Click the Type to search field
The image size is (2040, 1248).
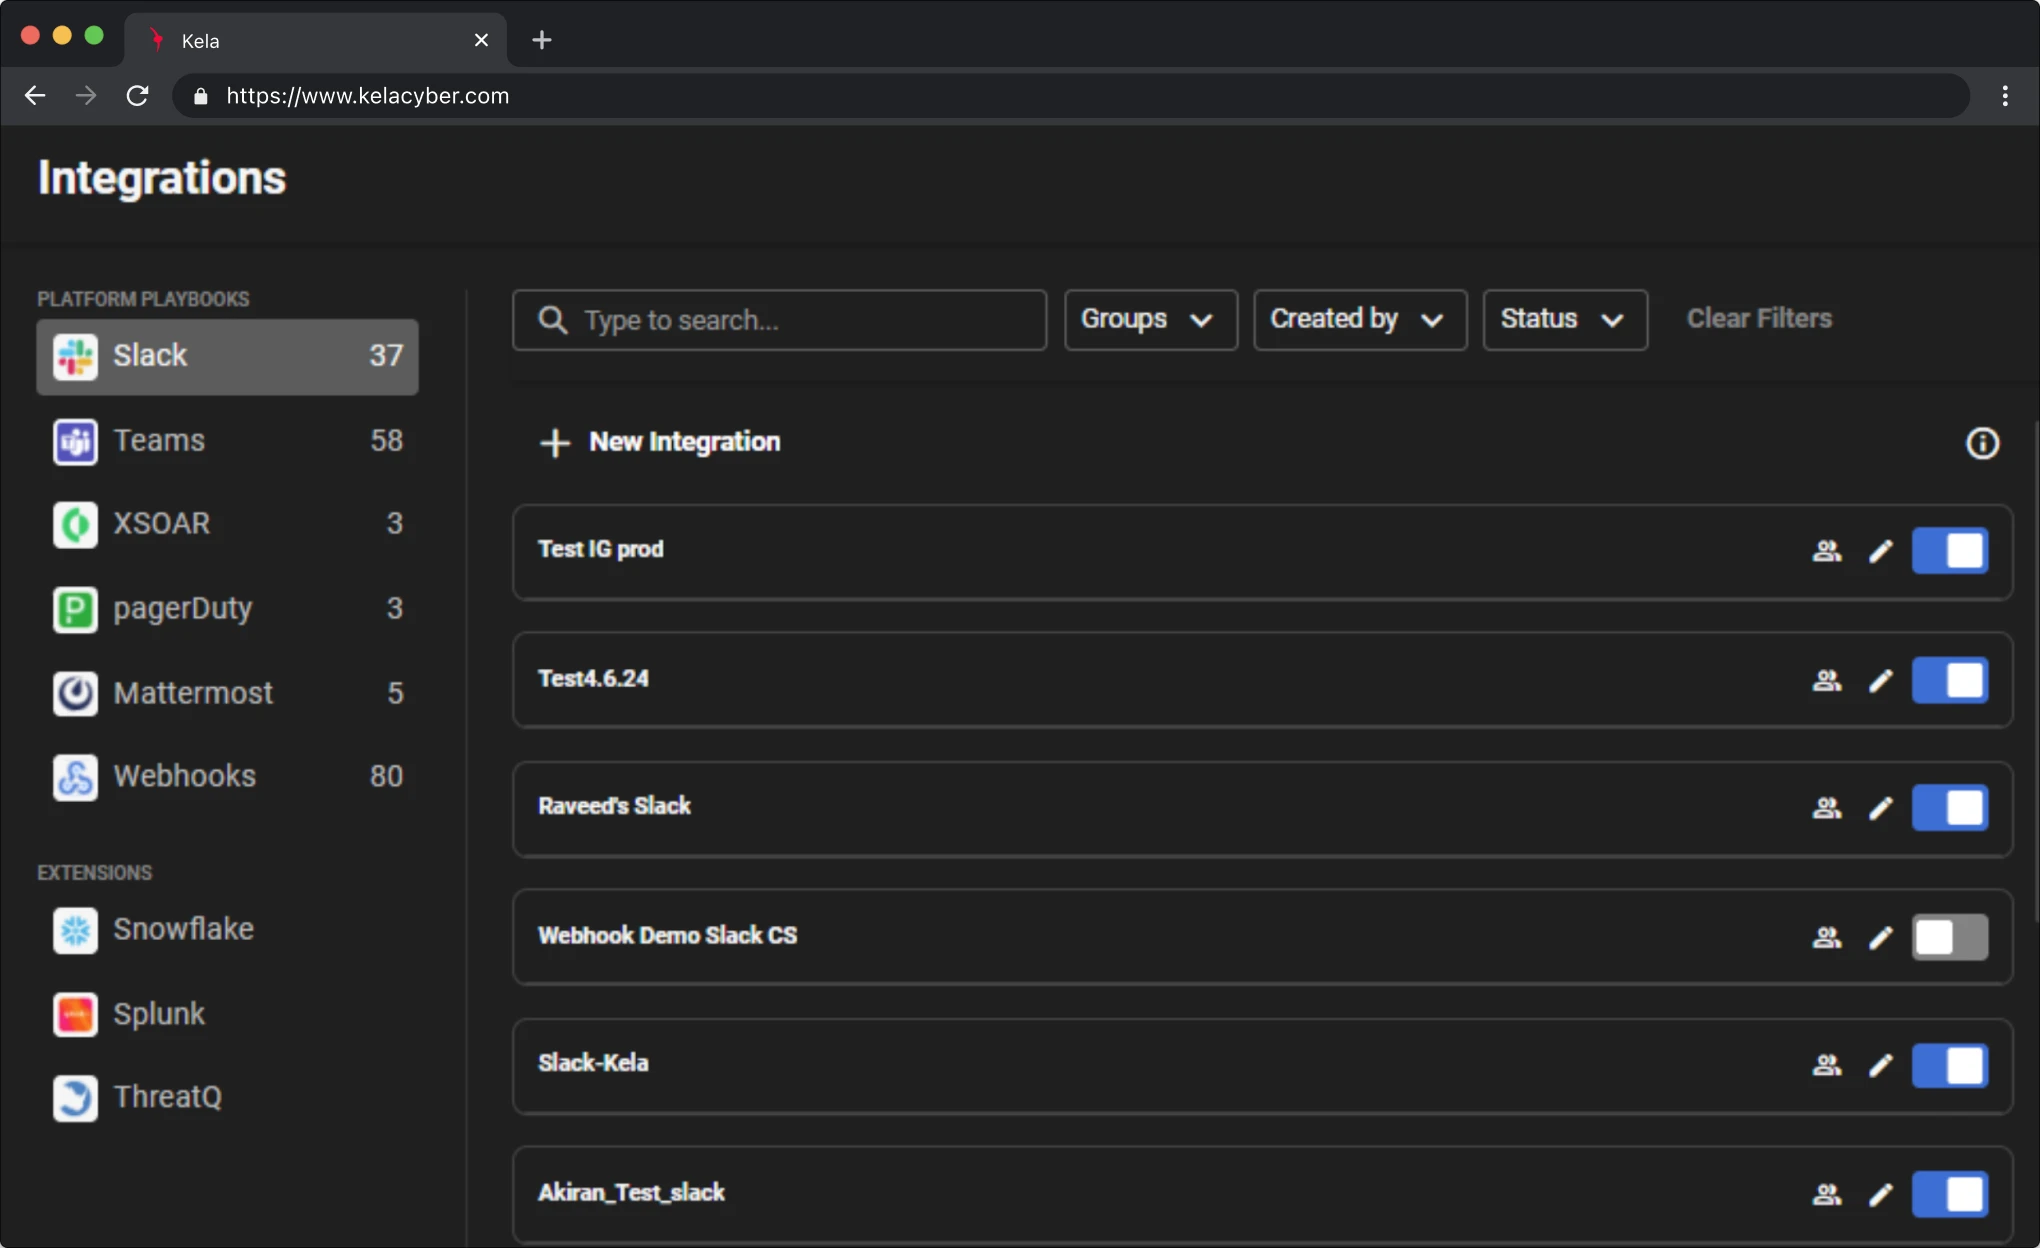click(779, 320)
